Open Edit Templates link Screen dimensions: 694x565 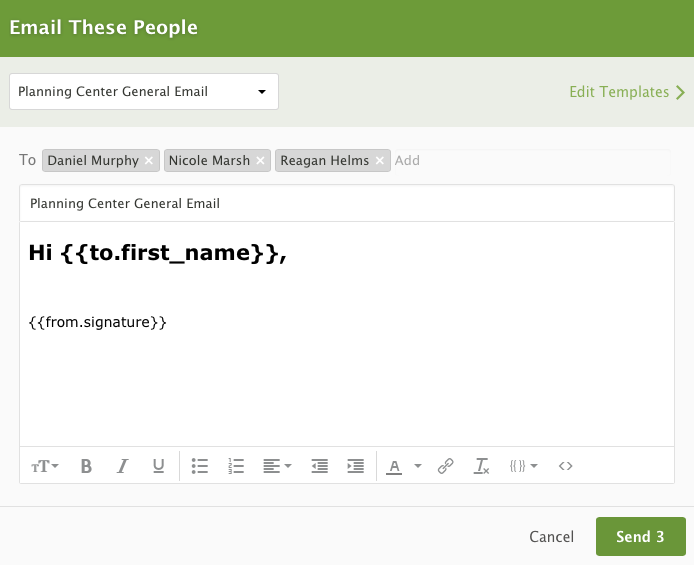[627, 92]
